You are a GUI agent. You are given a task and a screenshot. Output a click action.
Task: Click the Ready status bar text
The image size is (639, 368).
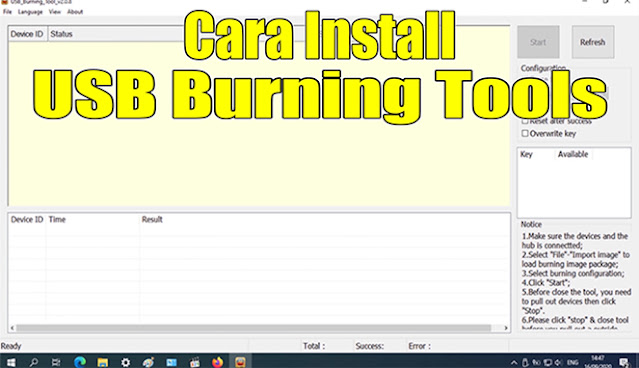(x=11, y=346)
